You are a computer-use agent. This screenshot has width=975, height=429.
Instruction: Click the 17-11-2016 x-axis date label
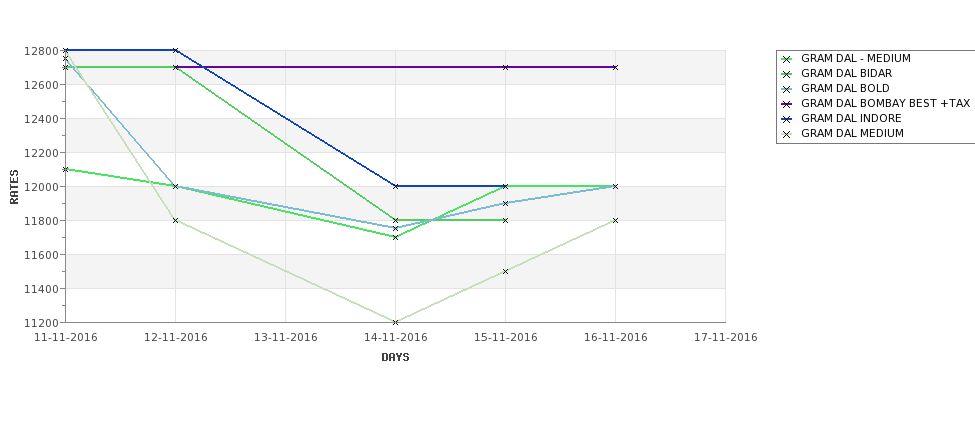coord(726,338)
